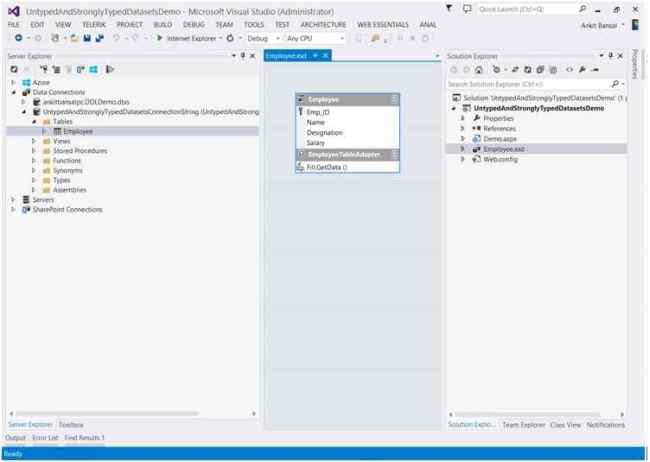This screenshot has width=650, height=462.
Task: Start debugging with the green play icon
Action: 159,38
